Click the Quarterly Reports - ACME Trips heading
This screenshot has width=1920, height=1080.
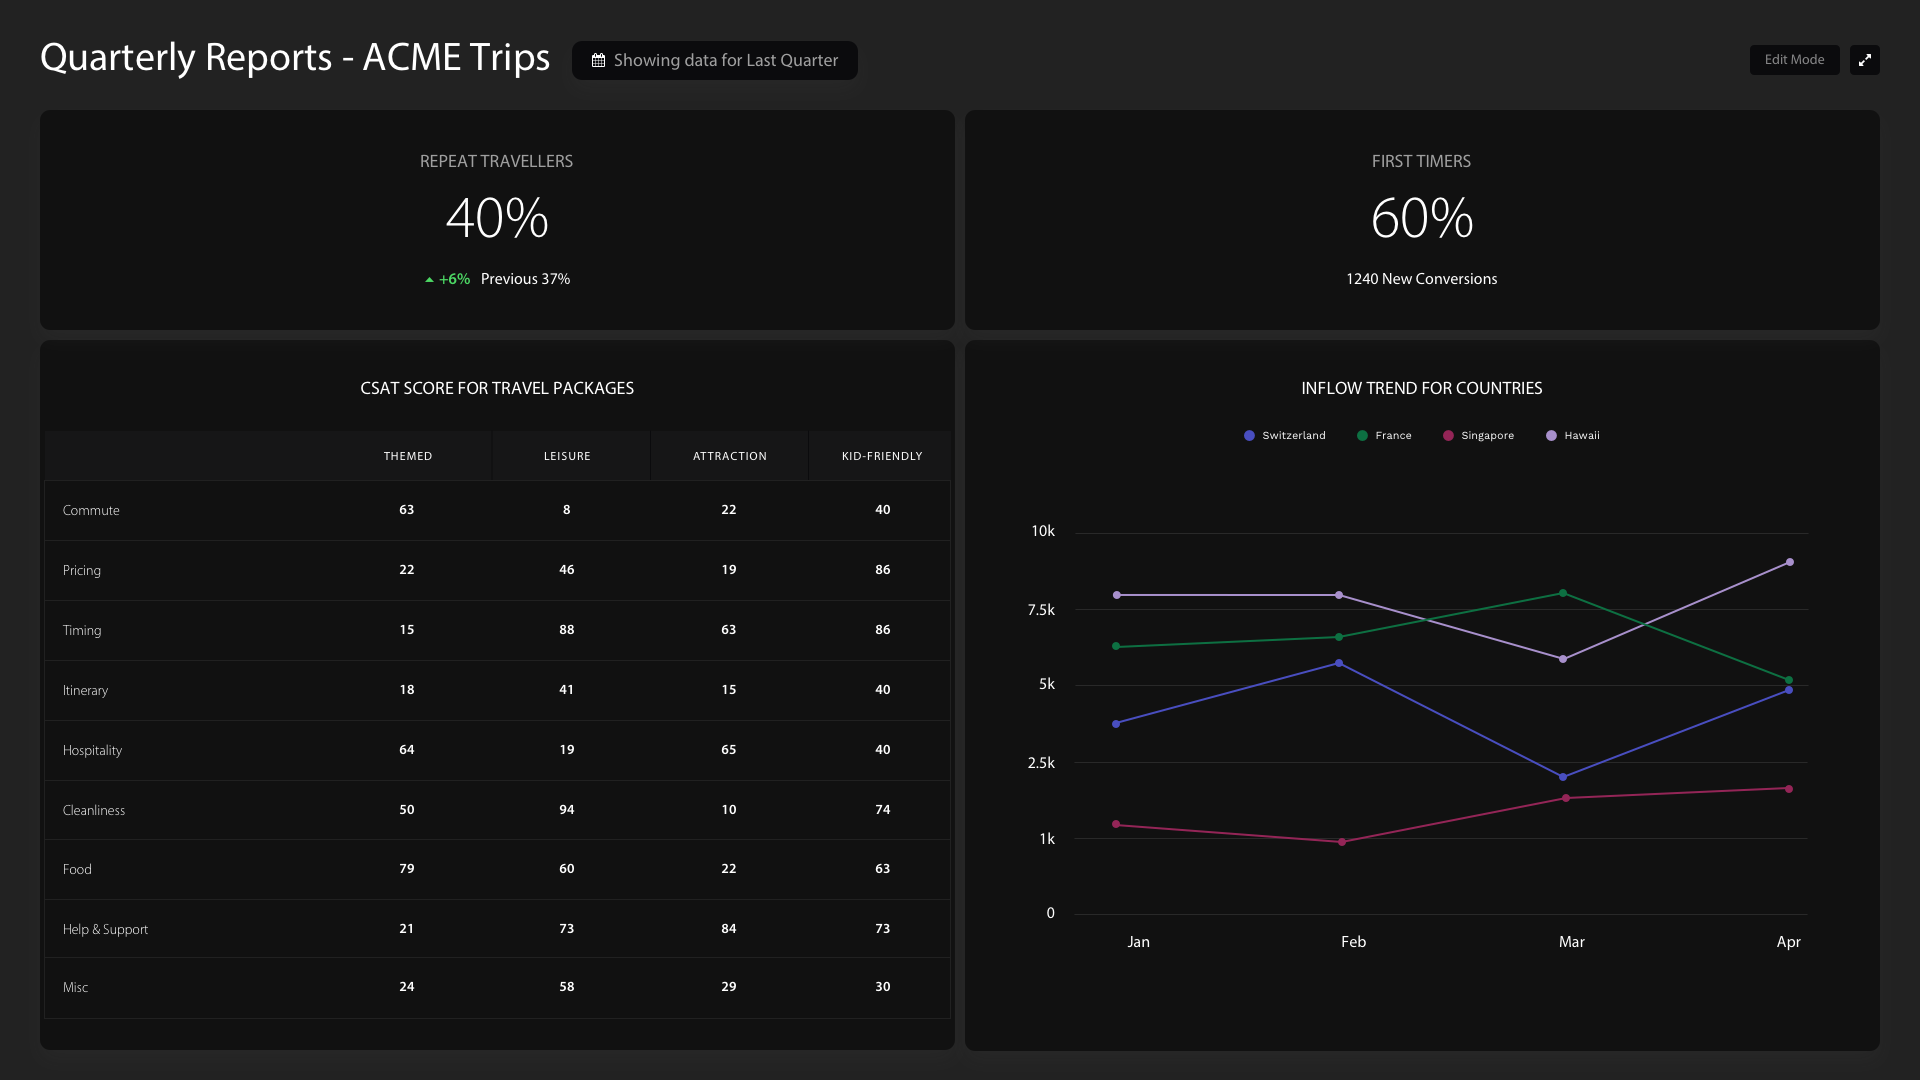[x=295, y=58]
